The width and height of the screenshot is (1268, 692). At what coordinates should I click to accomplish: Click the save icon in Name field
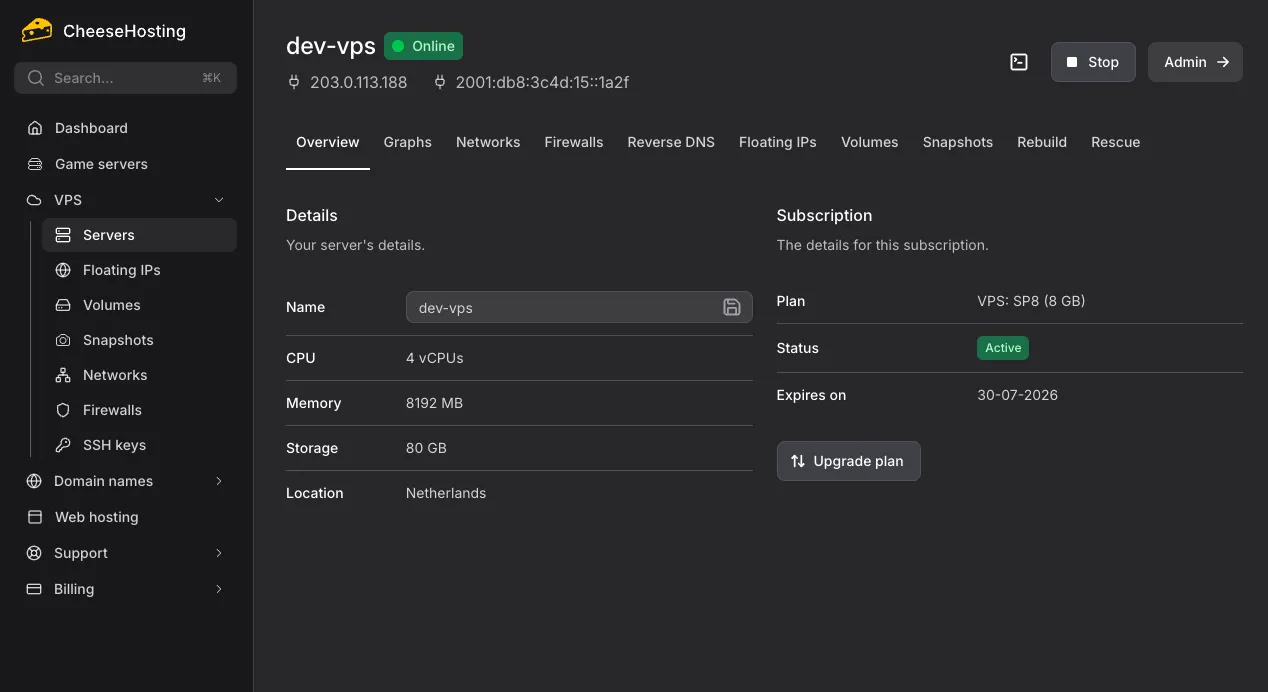(732, 307)
